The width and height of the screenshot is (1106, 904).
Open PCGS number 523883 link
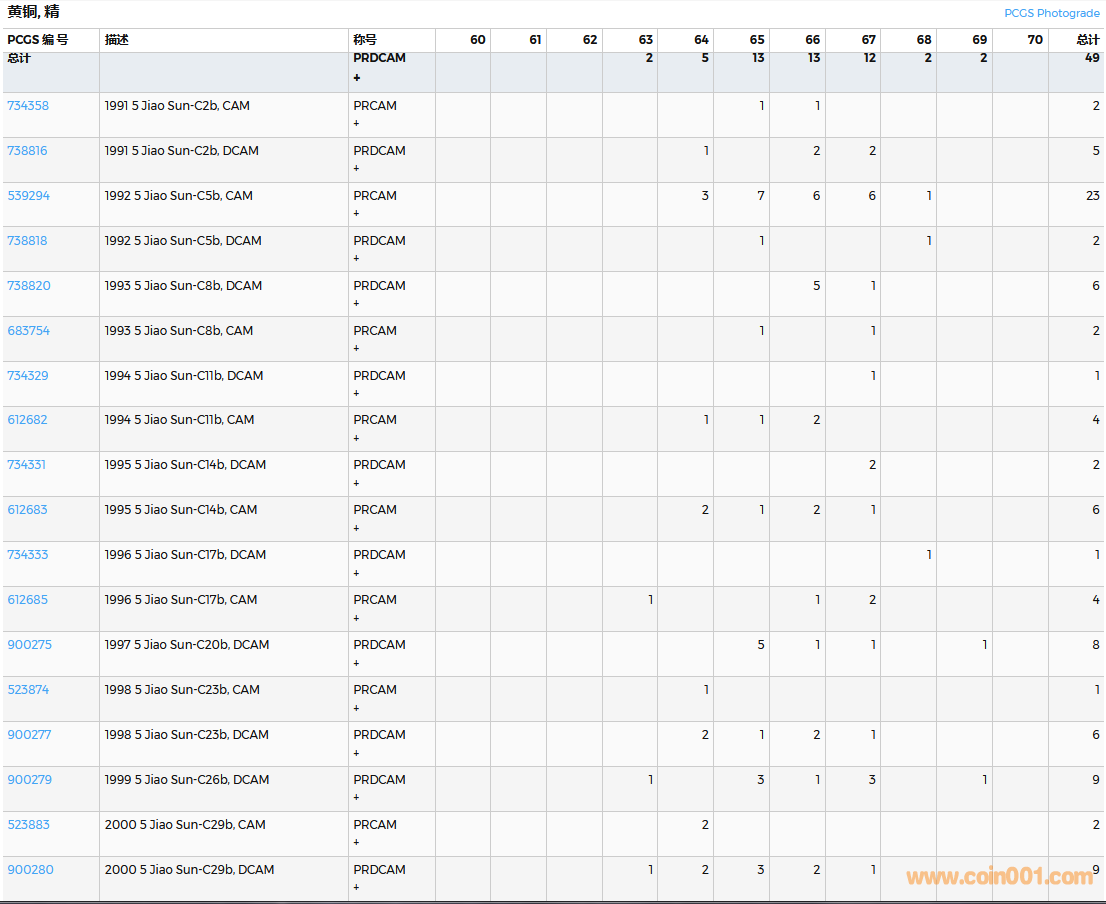pyautogui.click(x=28, y=825)
